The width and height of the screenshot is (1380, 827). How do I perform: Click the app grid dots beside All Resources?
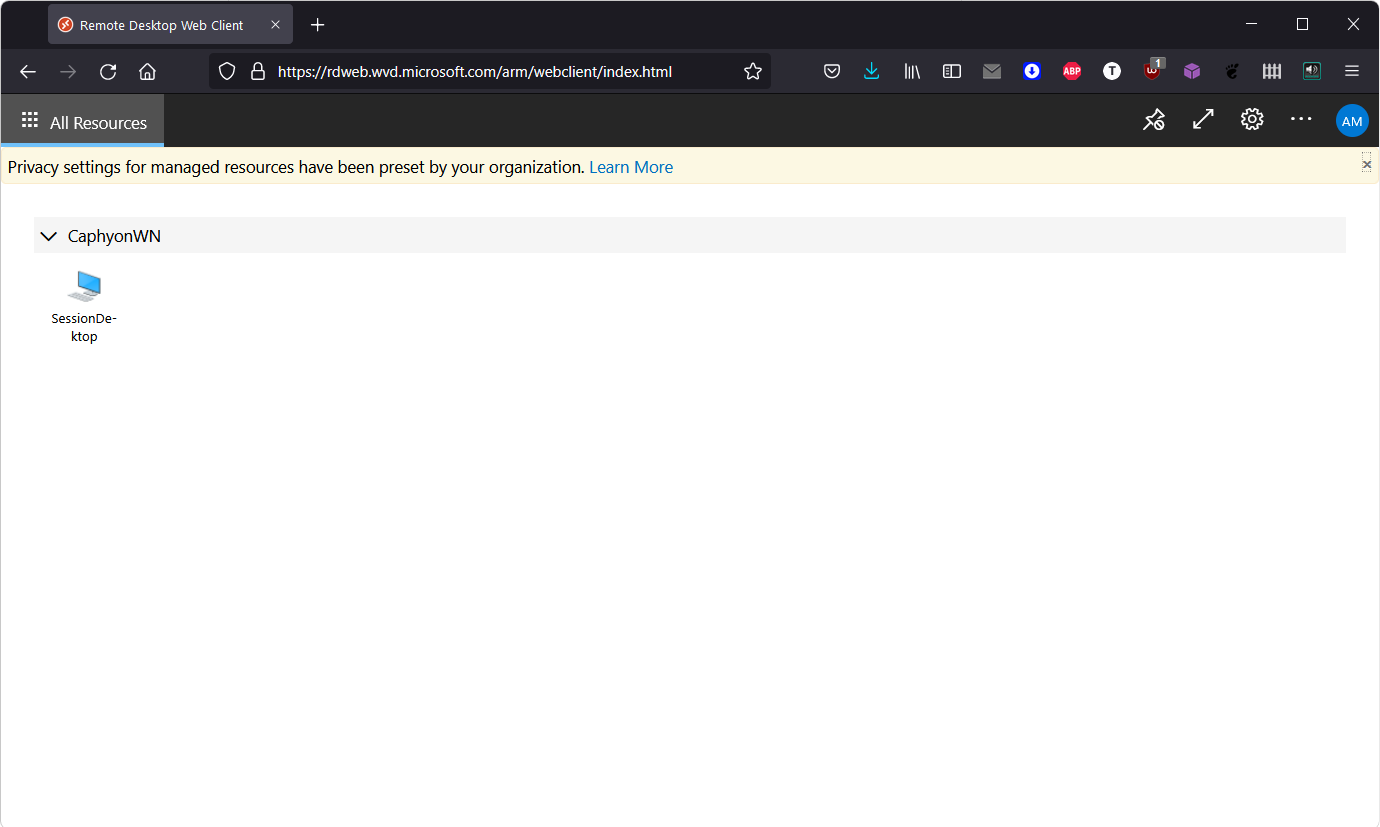30,120
